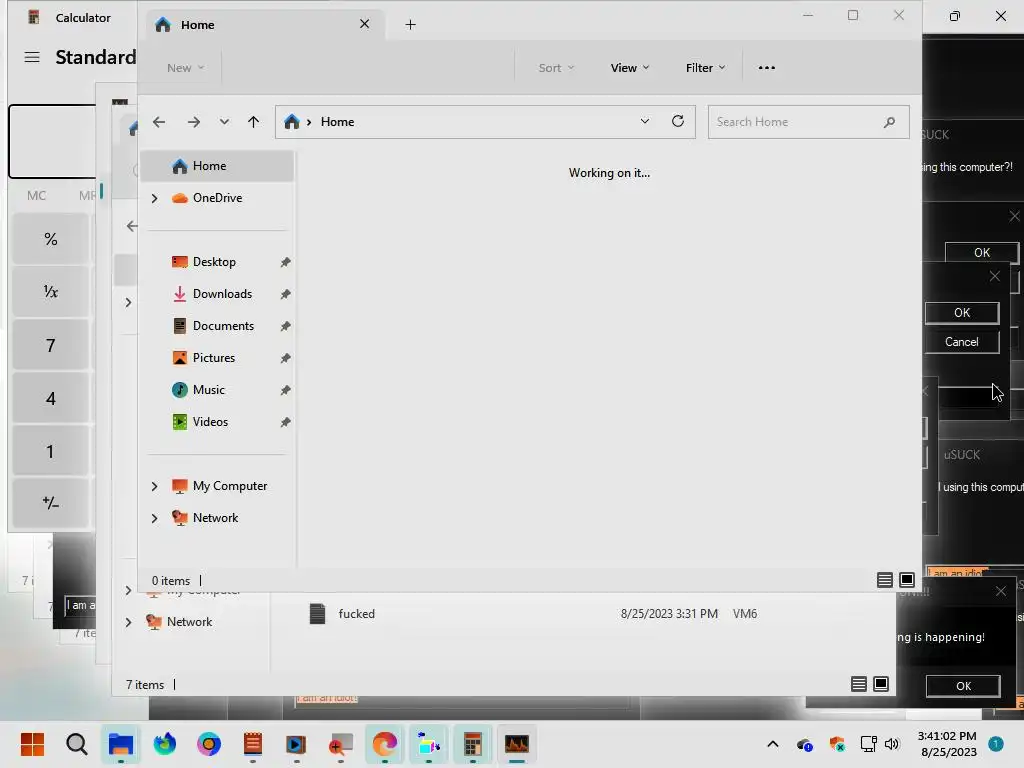Open taskbar Search

click(76, 744)
